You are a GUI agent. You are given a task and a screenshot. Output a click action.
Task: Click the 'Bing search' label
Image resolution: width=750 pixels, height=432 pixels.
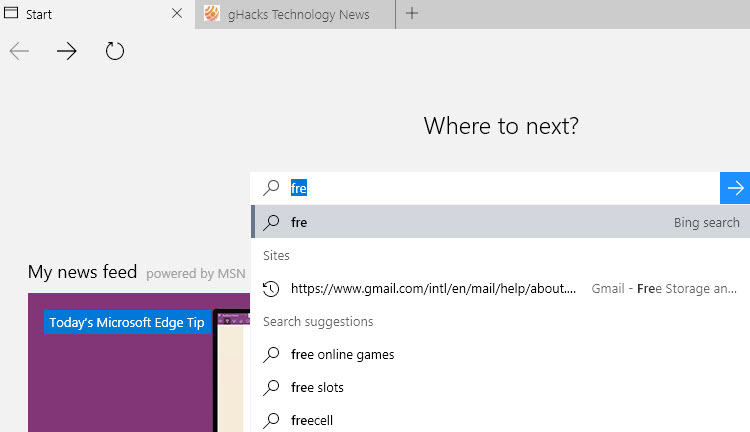click(x=706, y=222)
